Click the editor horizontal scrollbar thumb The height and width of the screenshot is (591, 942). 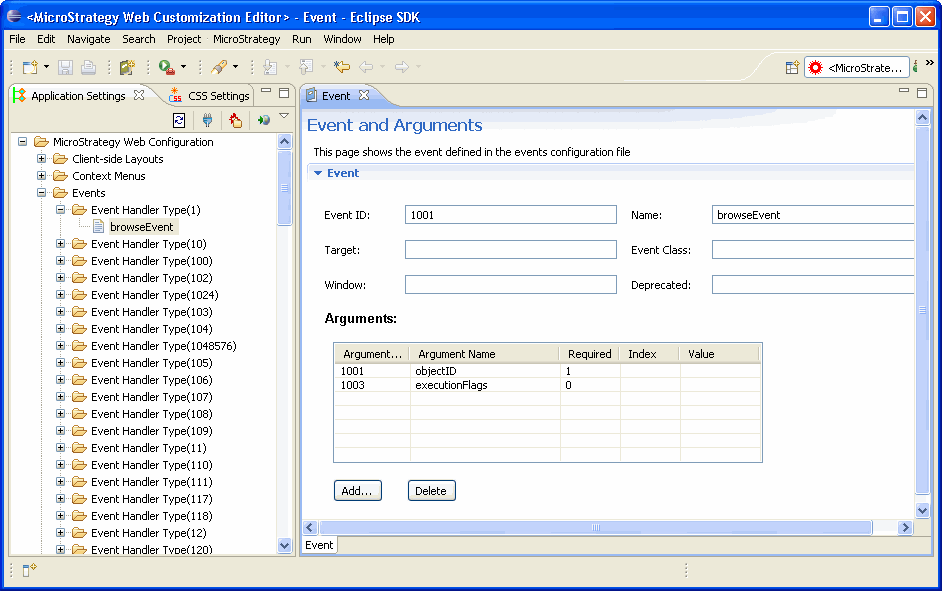point(595,527)
